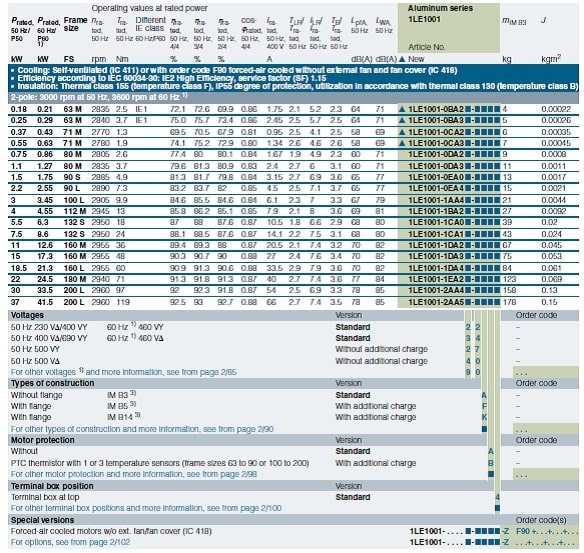Open the other types of construction link
The image size is (584, 553).
(142, 429)
